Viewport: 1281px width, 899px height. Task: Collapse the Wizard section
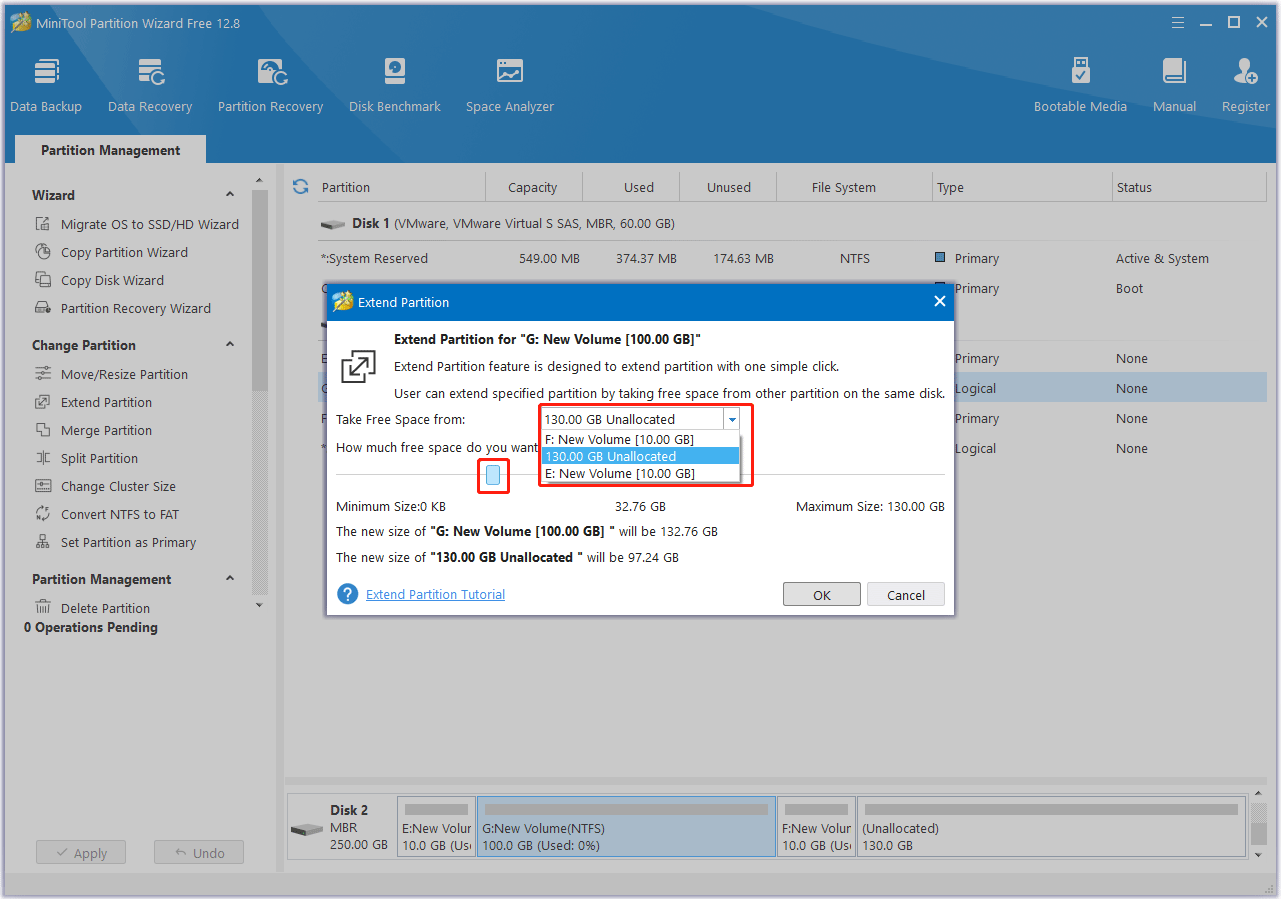click(230, 195)
